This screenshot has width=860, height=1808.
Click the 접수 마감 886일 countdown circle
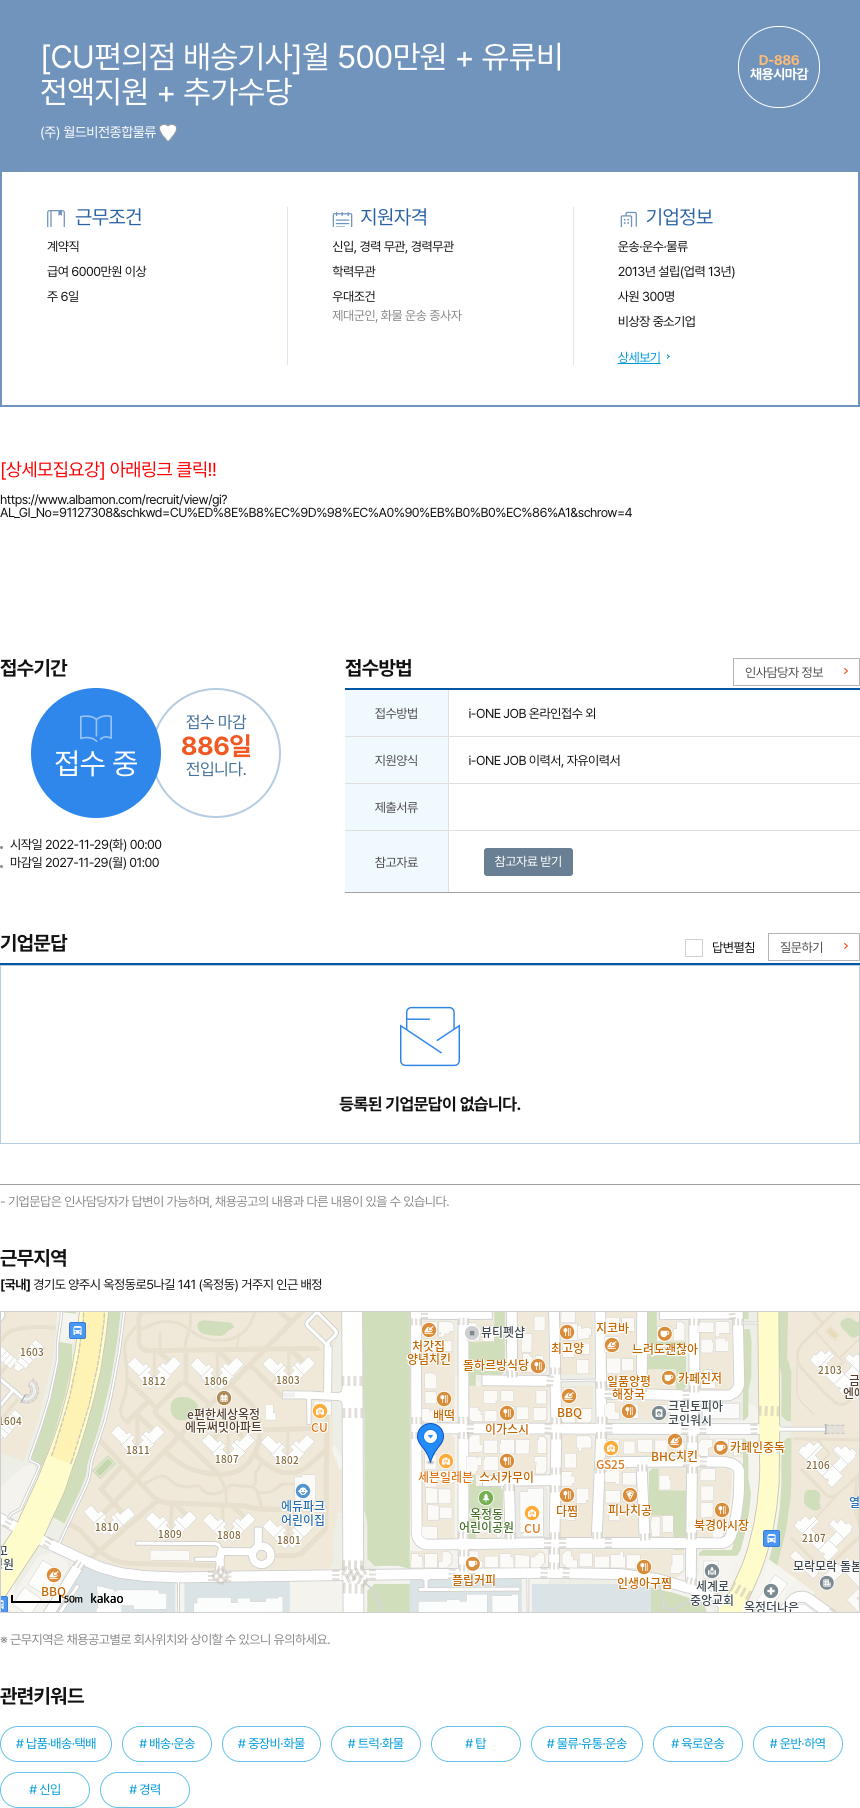pyautogui.click(x=216, y=753)
